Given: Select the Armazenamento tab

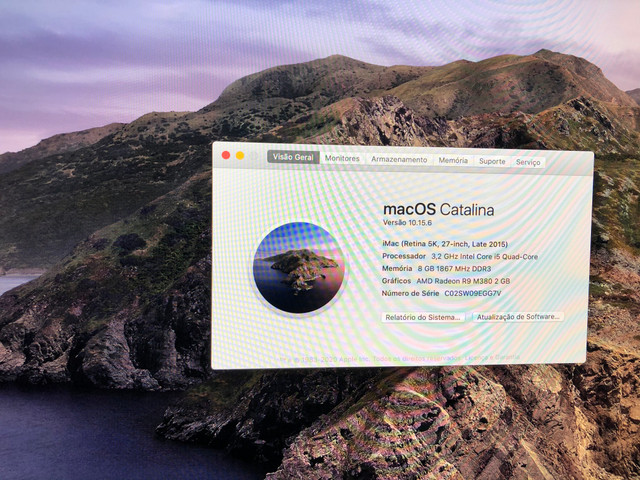Looking at the screenshot, I should pyautogui.click(x=399, y=160).
